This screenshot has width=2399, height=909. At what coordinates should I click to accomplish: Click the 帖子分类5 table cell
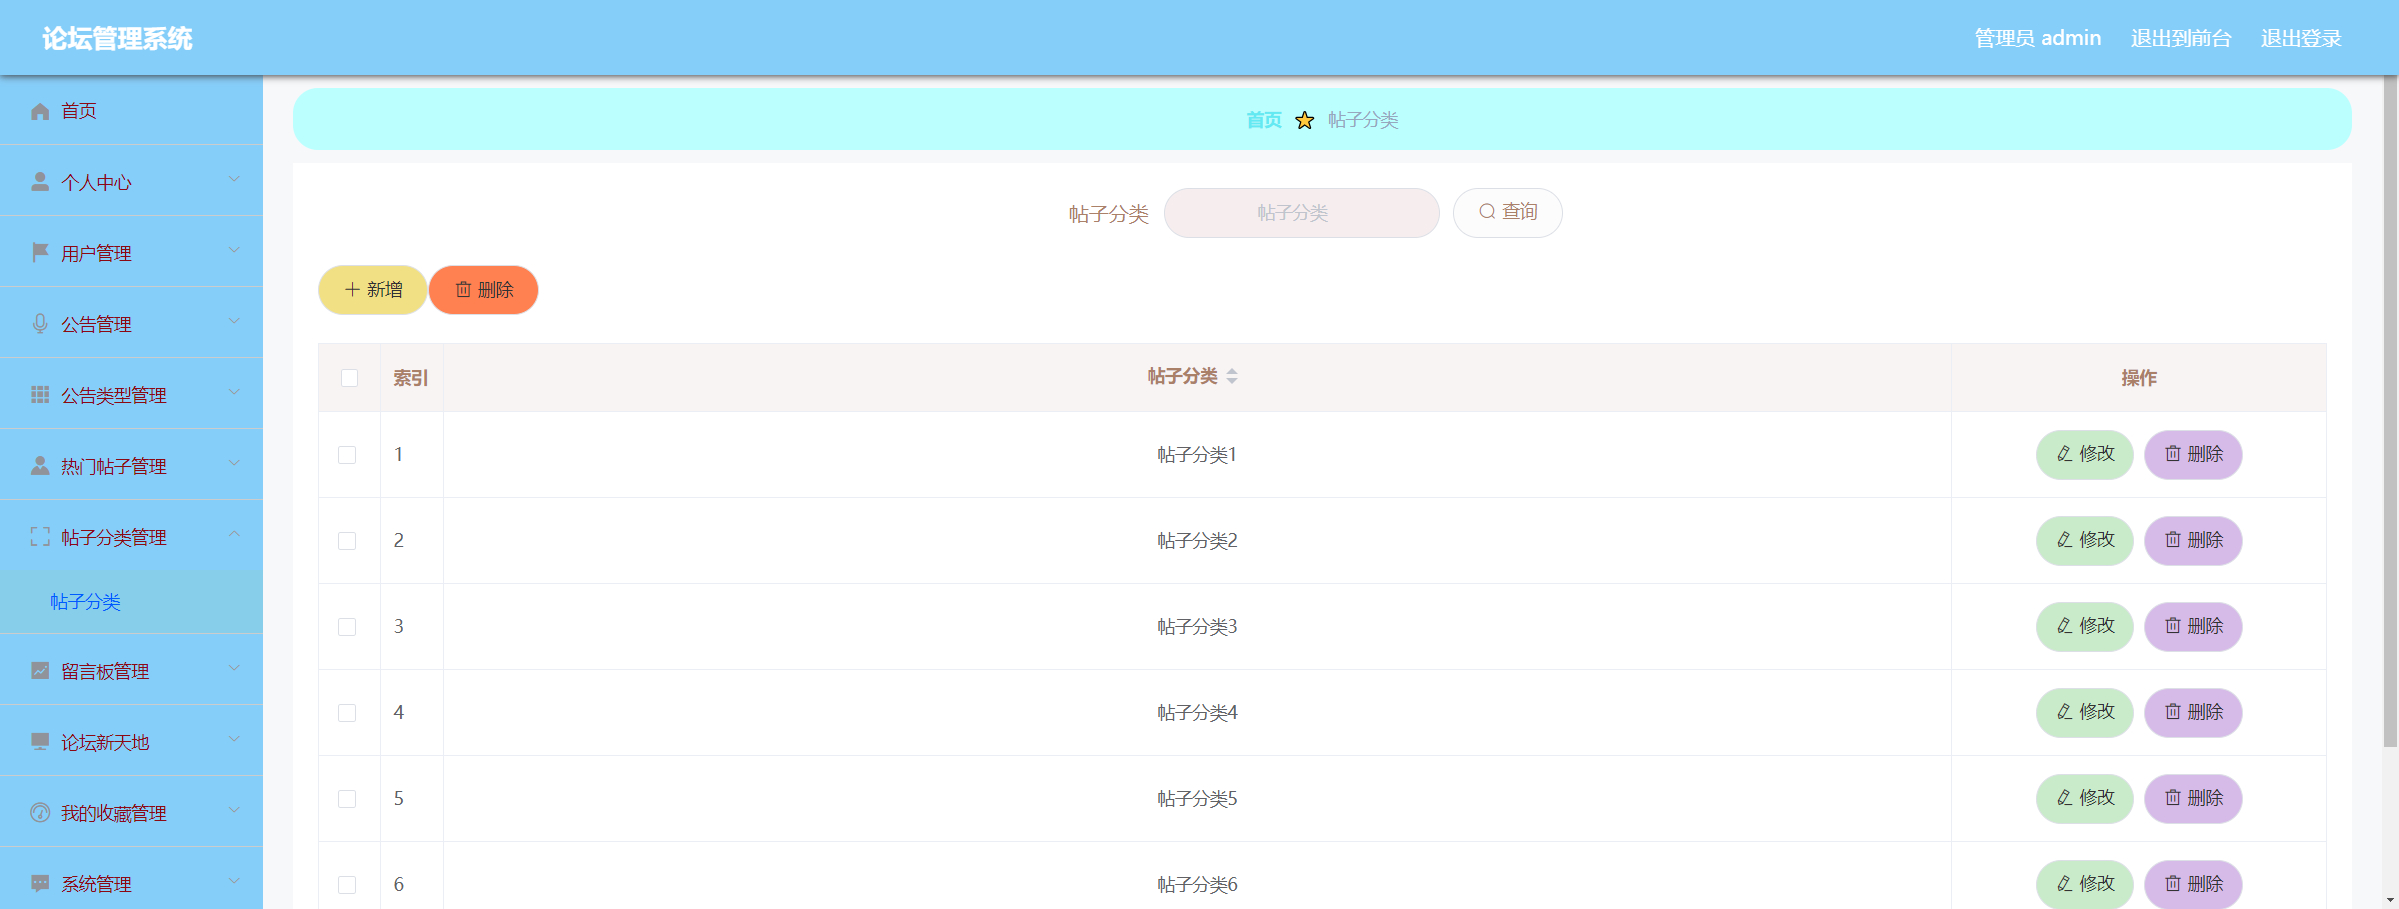coord(1197,798)
